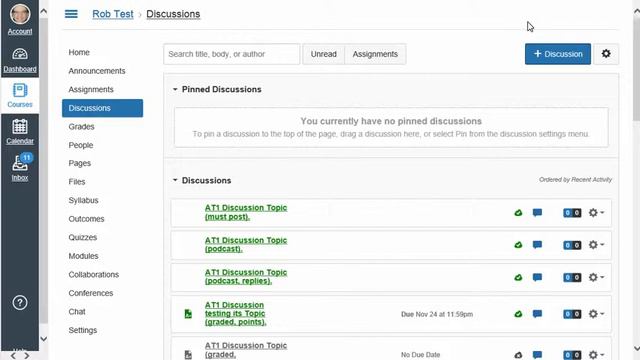This screenshot has height=360, width=640.
Task: Open Modules in course navigation
Action: [x=83, y=256]
